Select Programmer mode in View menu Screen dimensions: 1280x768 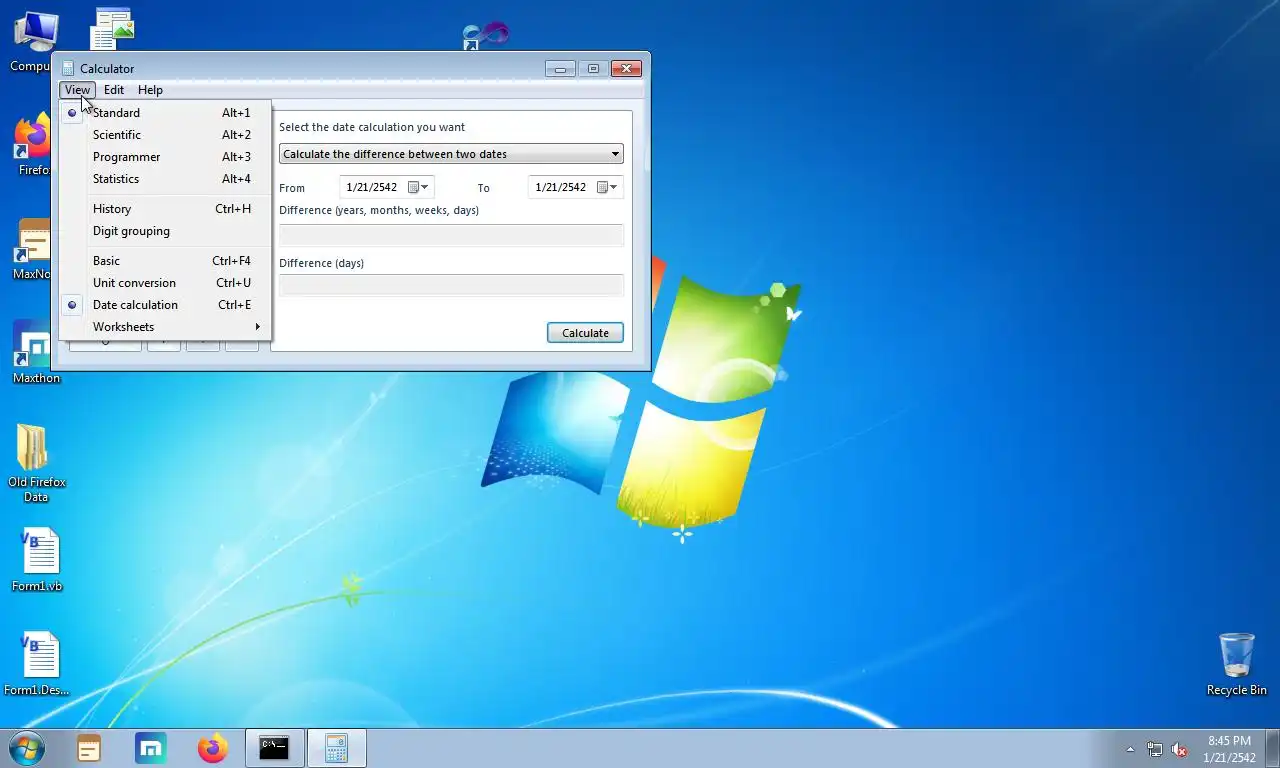click(x=165, y=157)
